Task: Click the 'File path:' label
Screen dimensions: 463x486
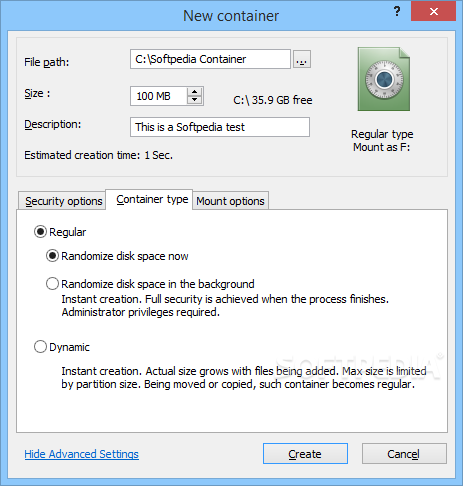Action: point(47,62)
